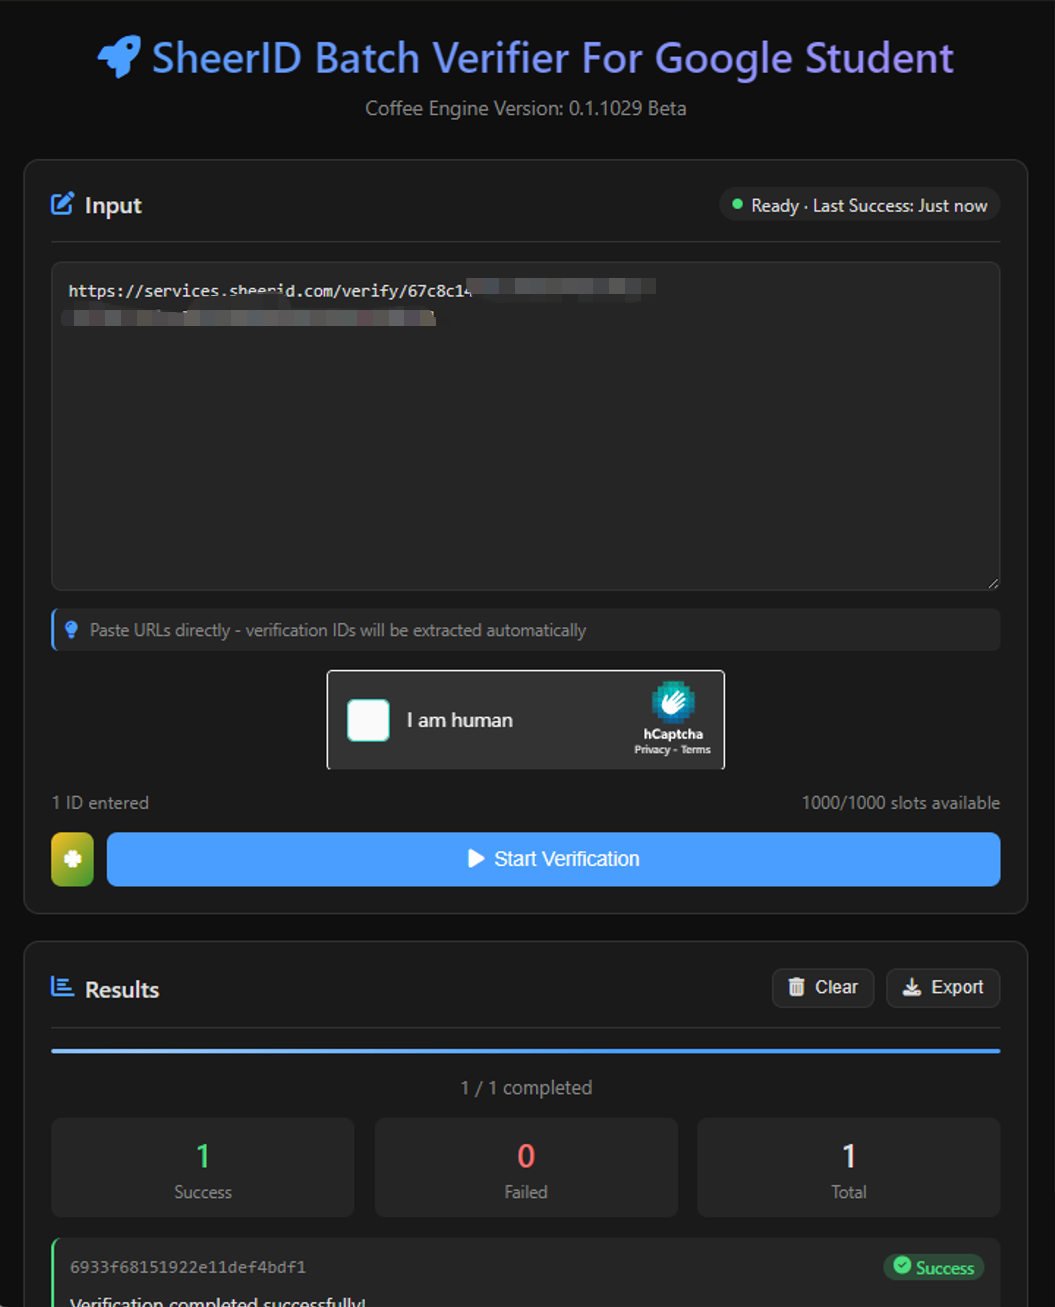1055x1307 pixels.
Task: Click the "Ready · Last Success: Just now" status
Action: (859, 205)
